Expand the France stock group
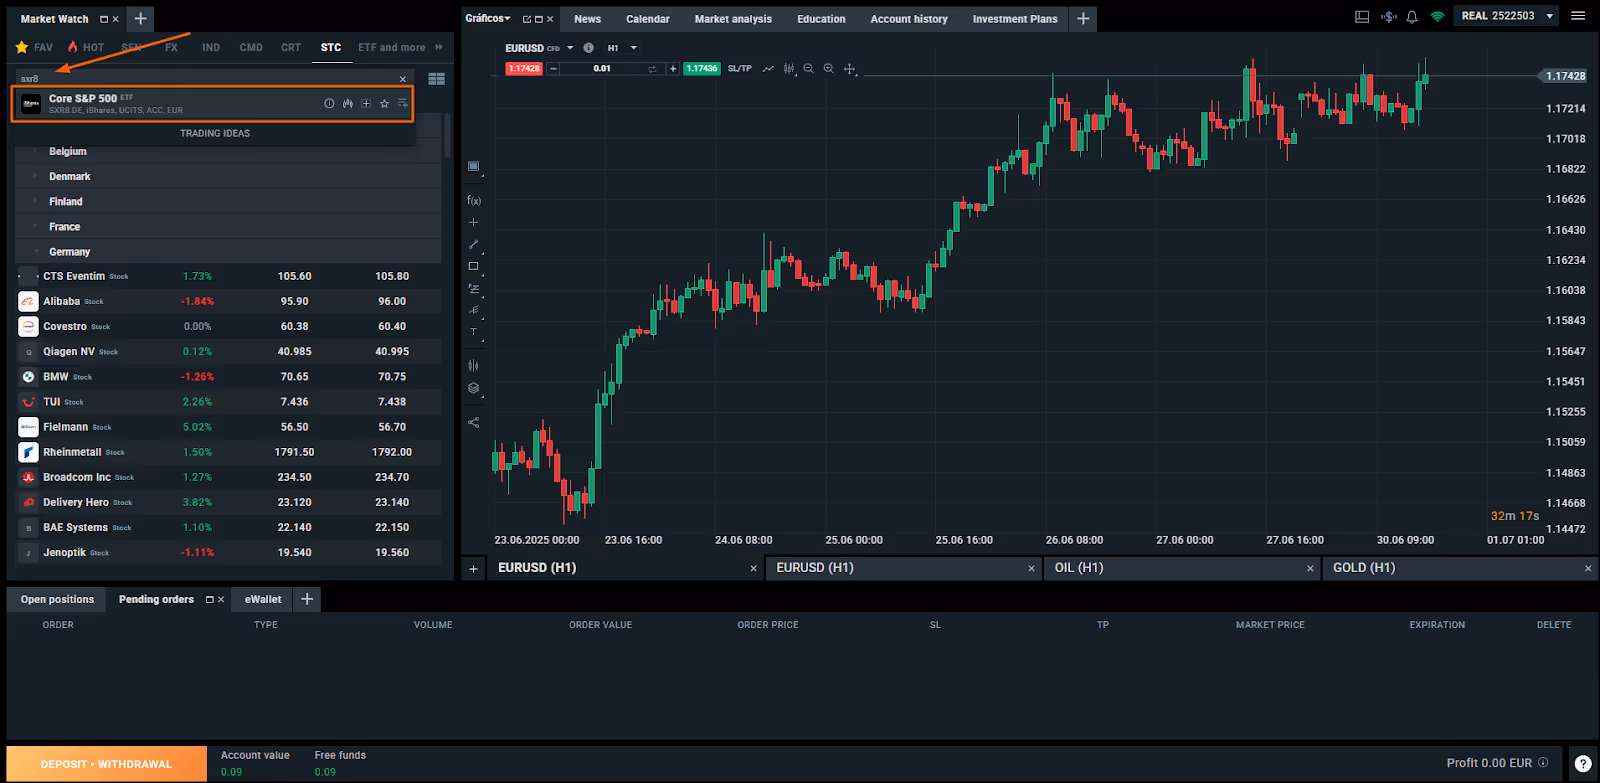 [228, 227]
